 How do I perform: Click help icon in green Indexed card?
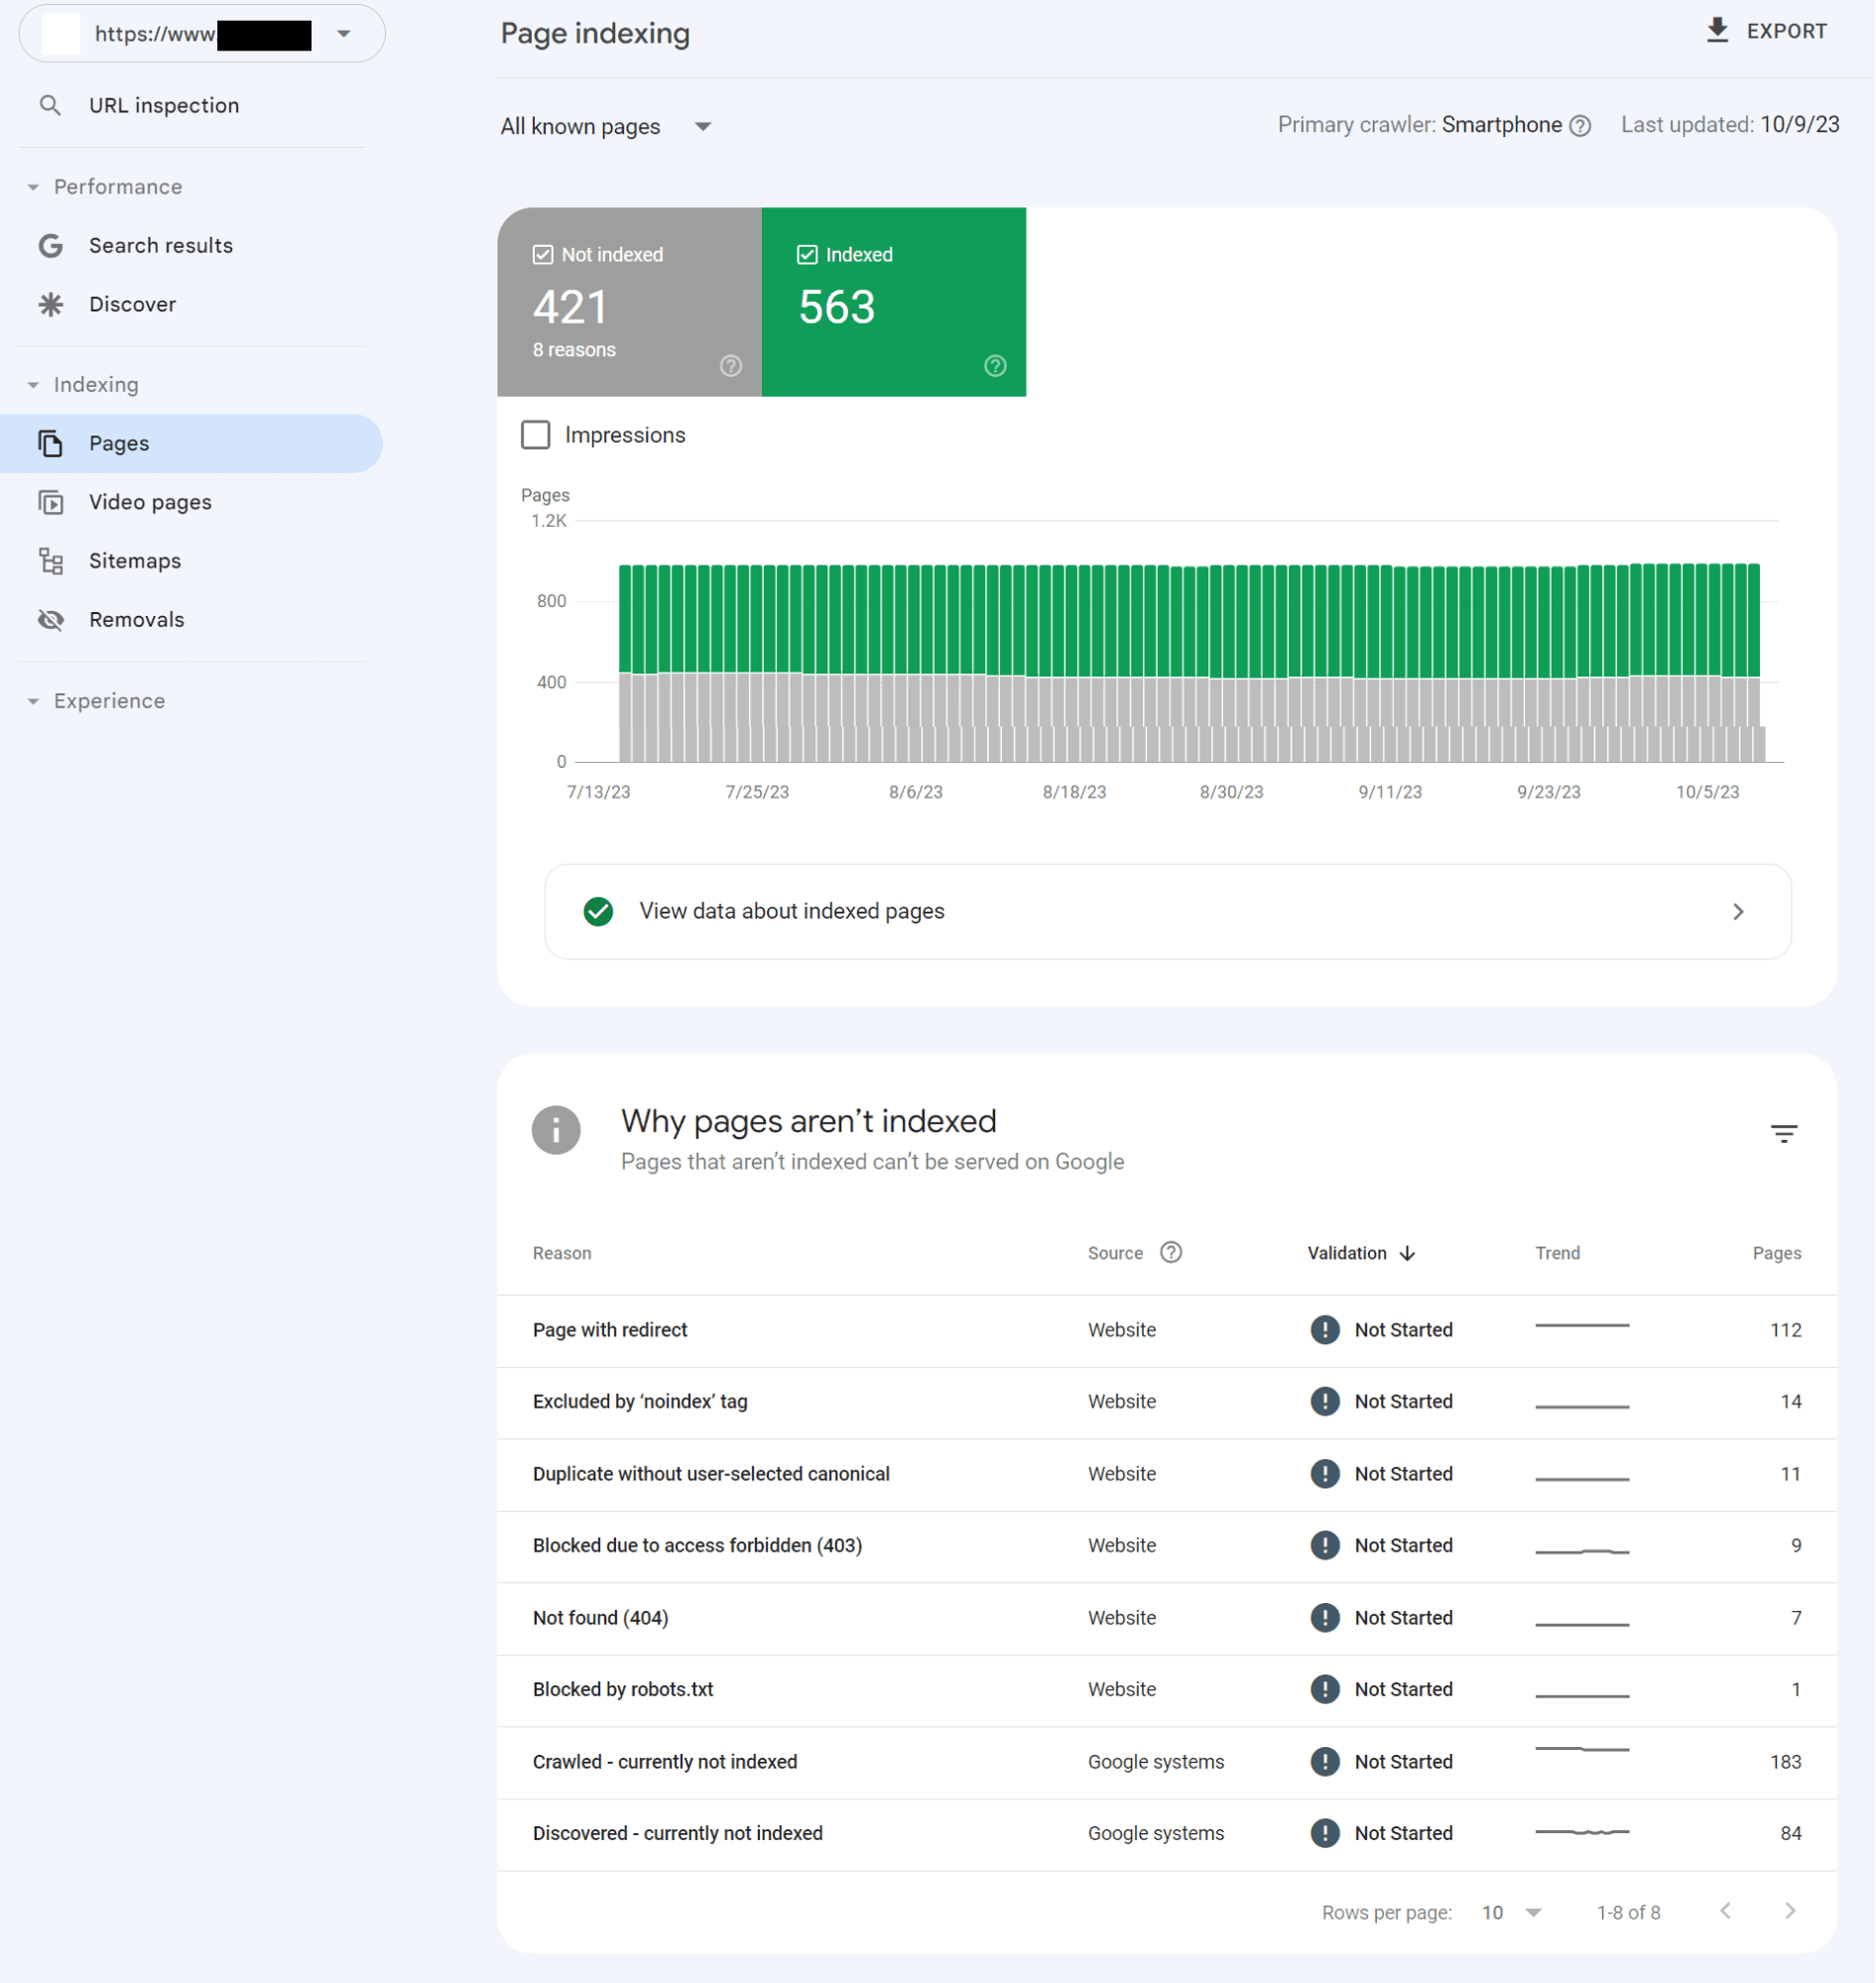click(x=995, y=366)
